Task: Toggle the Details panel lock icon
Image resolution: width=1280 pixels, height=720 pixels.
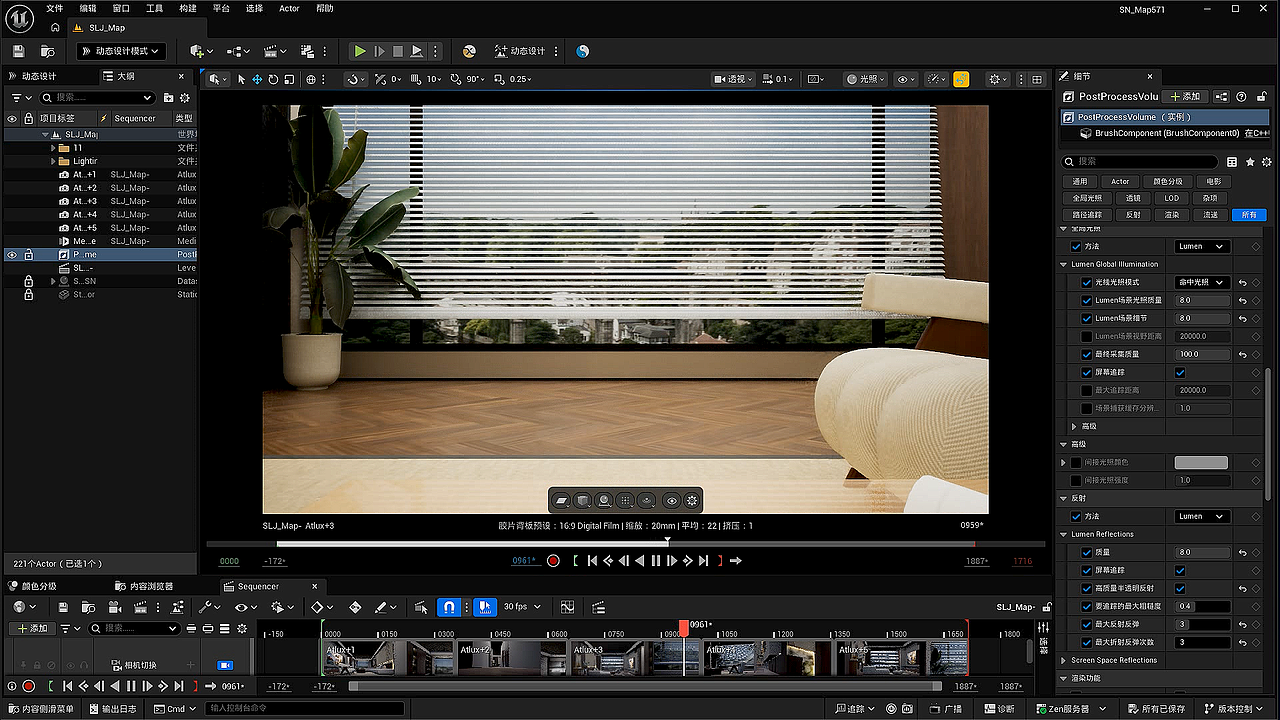Action: tap(1260, 97)
